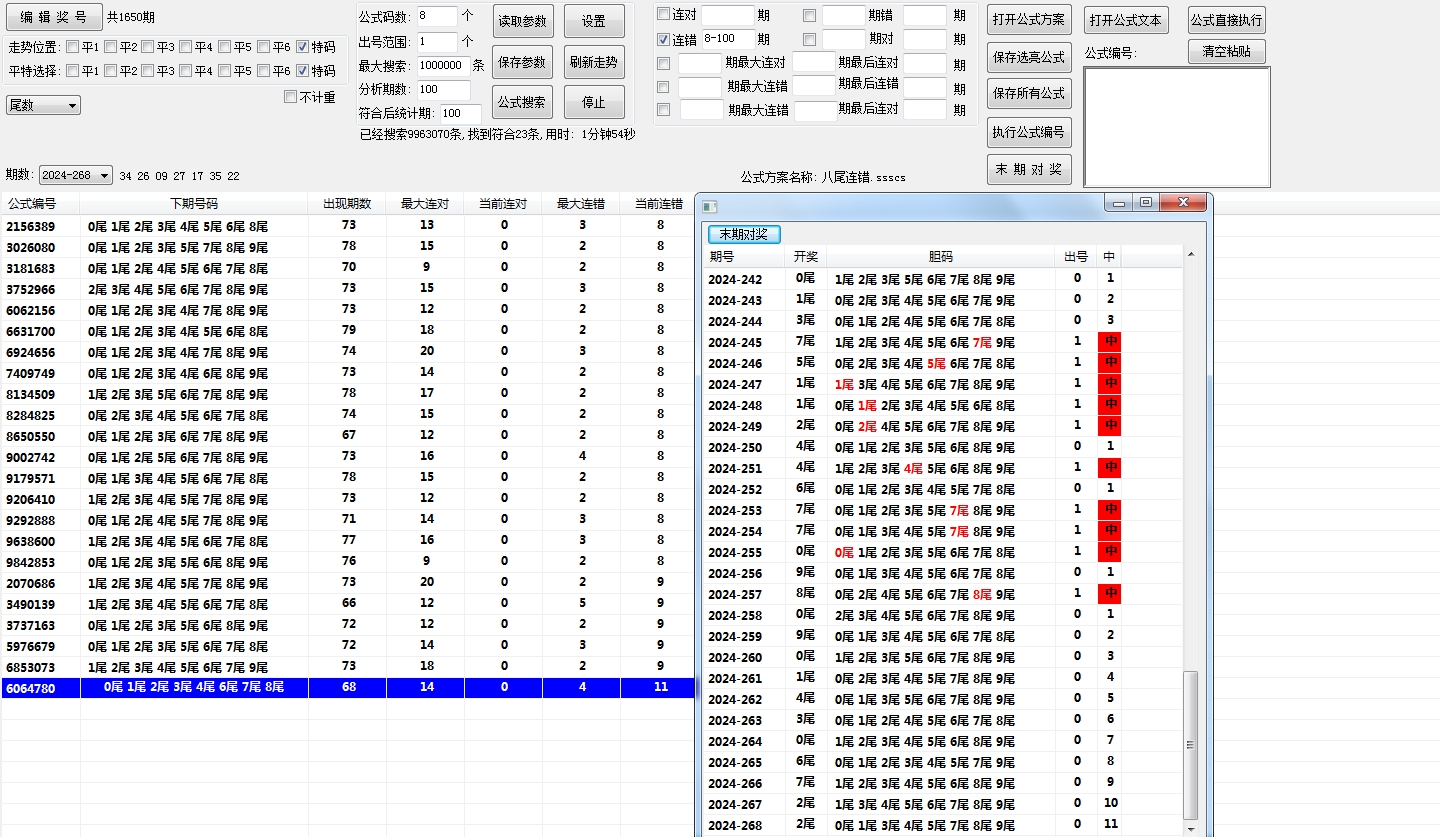Enable the 不计重 checkbox
This screenshot has width=1440, height=837.
point(291,97)
